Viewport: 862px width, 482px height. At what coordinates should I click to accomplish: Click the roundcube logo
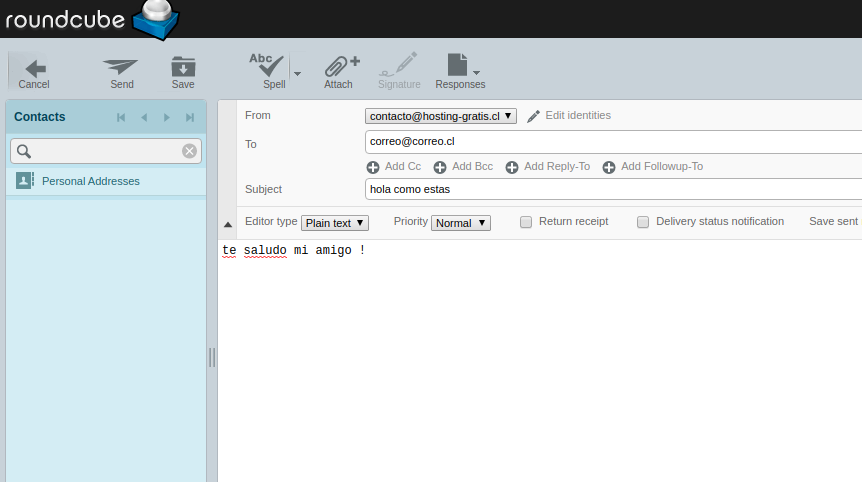[x=91, y=20]
